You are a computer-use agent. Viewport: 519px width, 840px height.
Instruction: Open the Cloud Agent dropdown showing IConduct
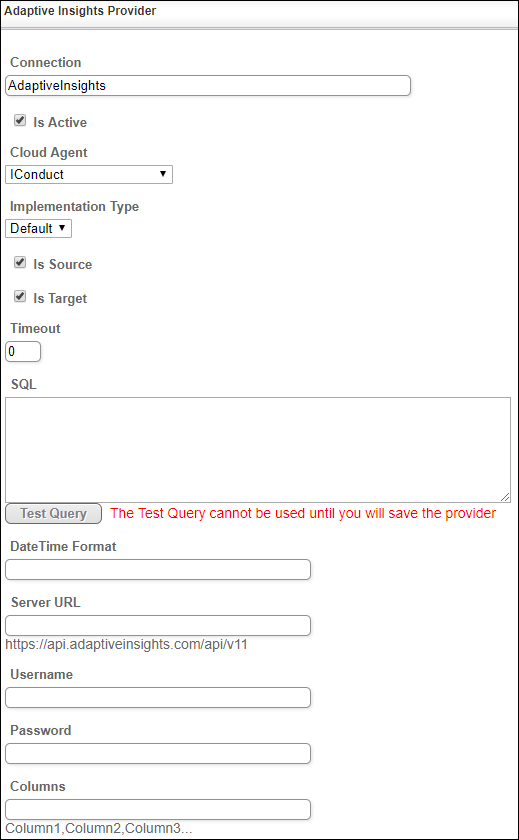[89, 175]
